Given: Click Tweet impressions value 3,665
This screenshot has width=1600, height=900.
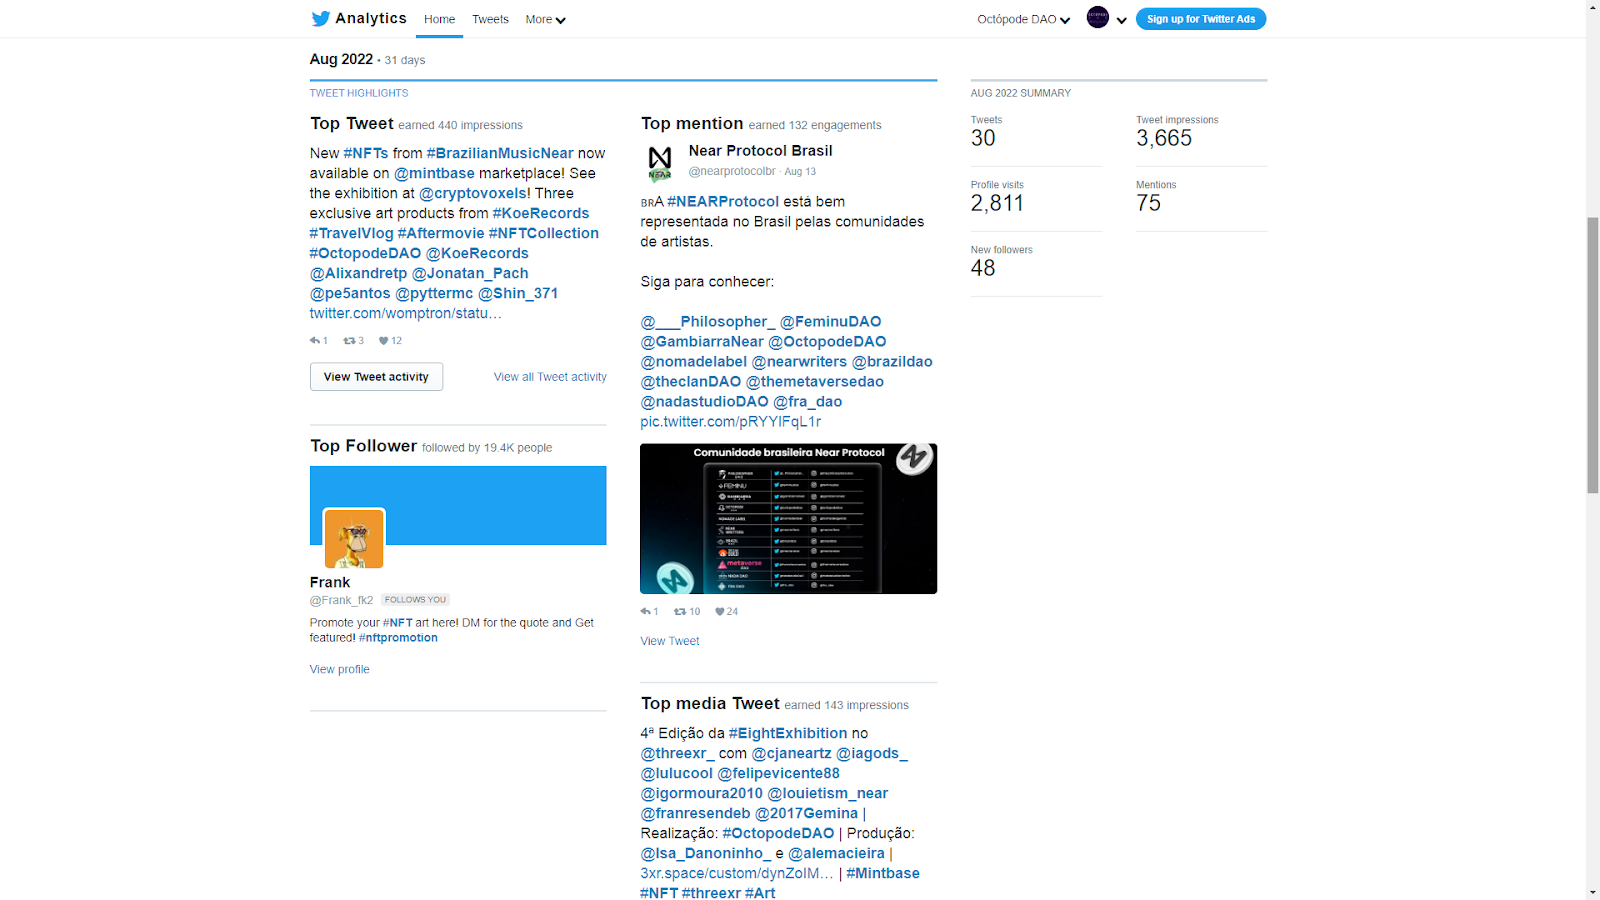Looking at the screenshot, I should (x=1164, y=138).
